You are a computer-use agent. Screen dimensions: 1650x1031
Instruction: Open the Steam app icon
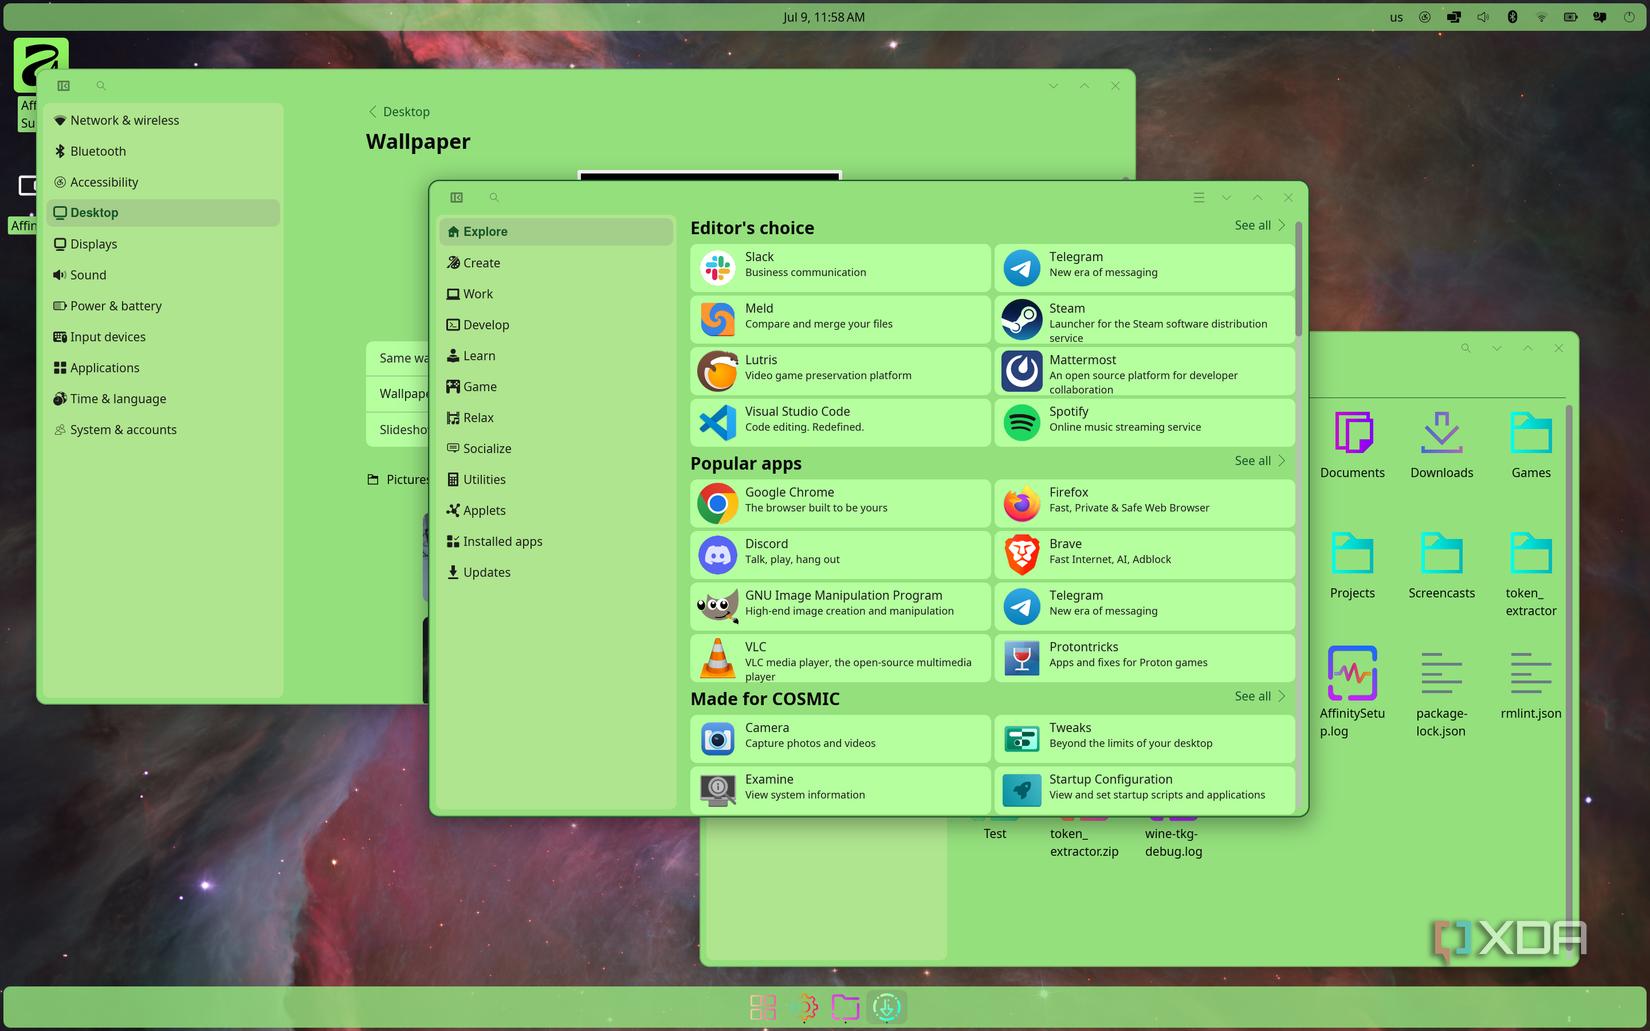(1021, 319)
